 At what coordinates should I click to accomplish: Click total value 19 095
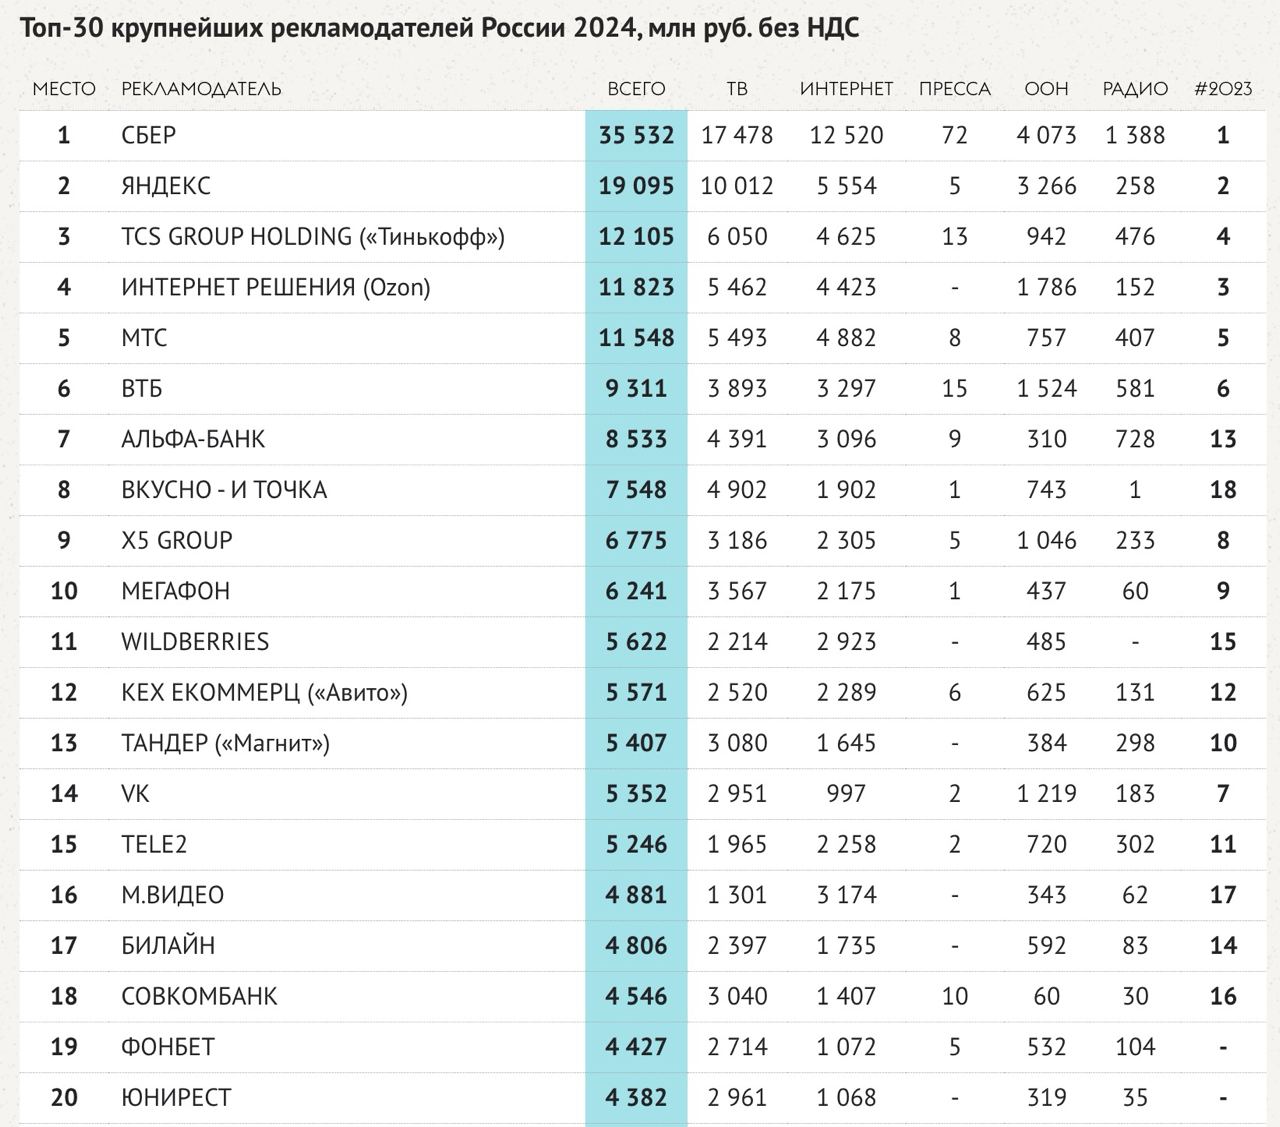[x=637, y=186]
